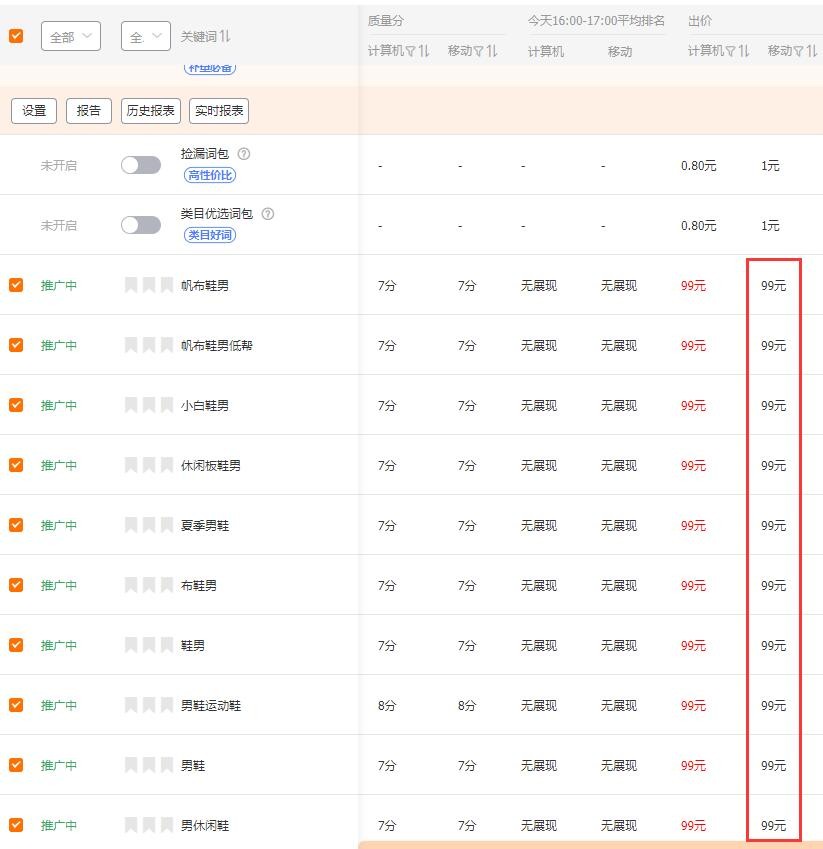This screenshot has width=823, height=849.
Task: Open the 全 dropdown filter
Action: pos(144,35)
